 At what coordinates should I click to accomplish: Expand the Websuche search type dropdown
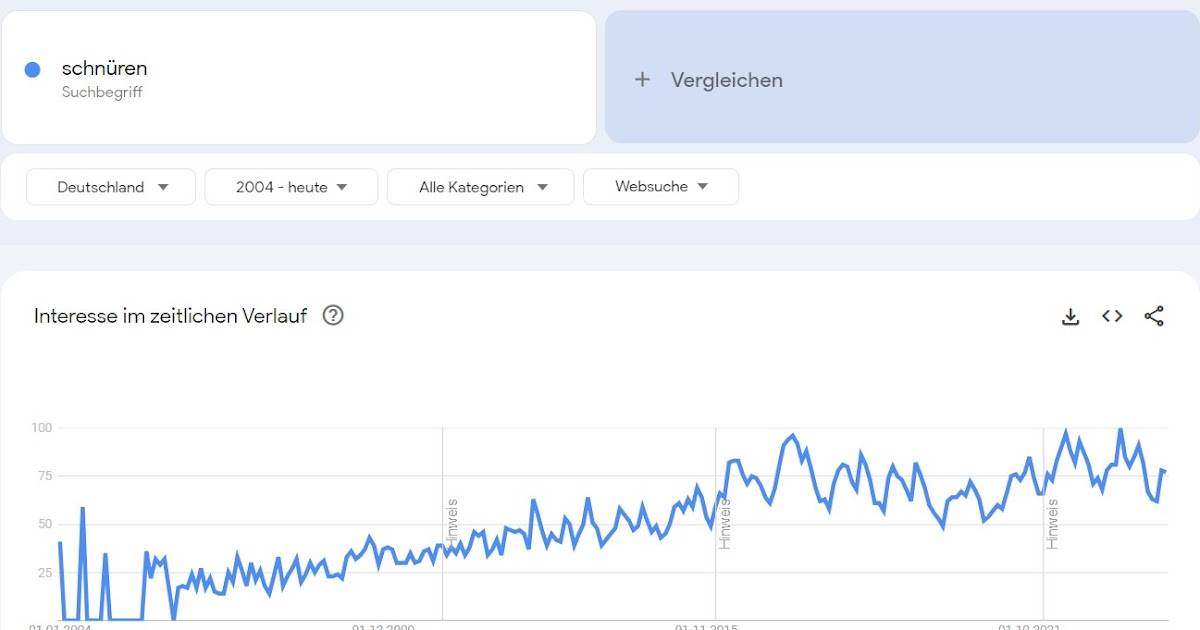pos(661,187)
